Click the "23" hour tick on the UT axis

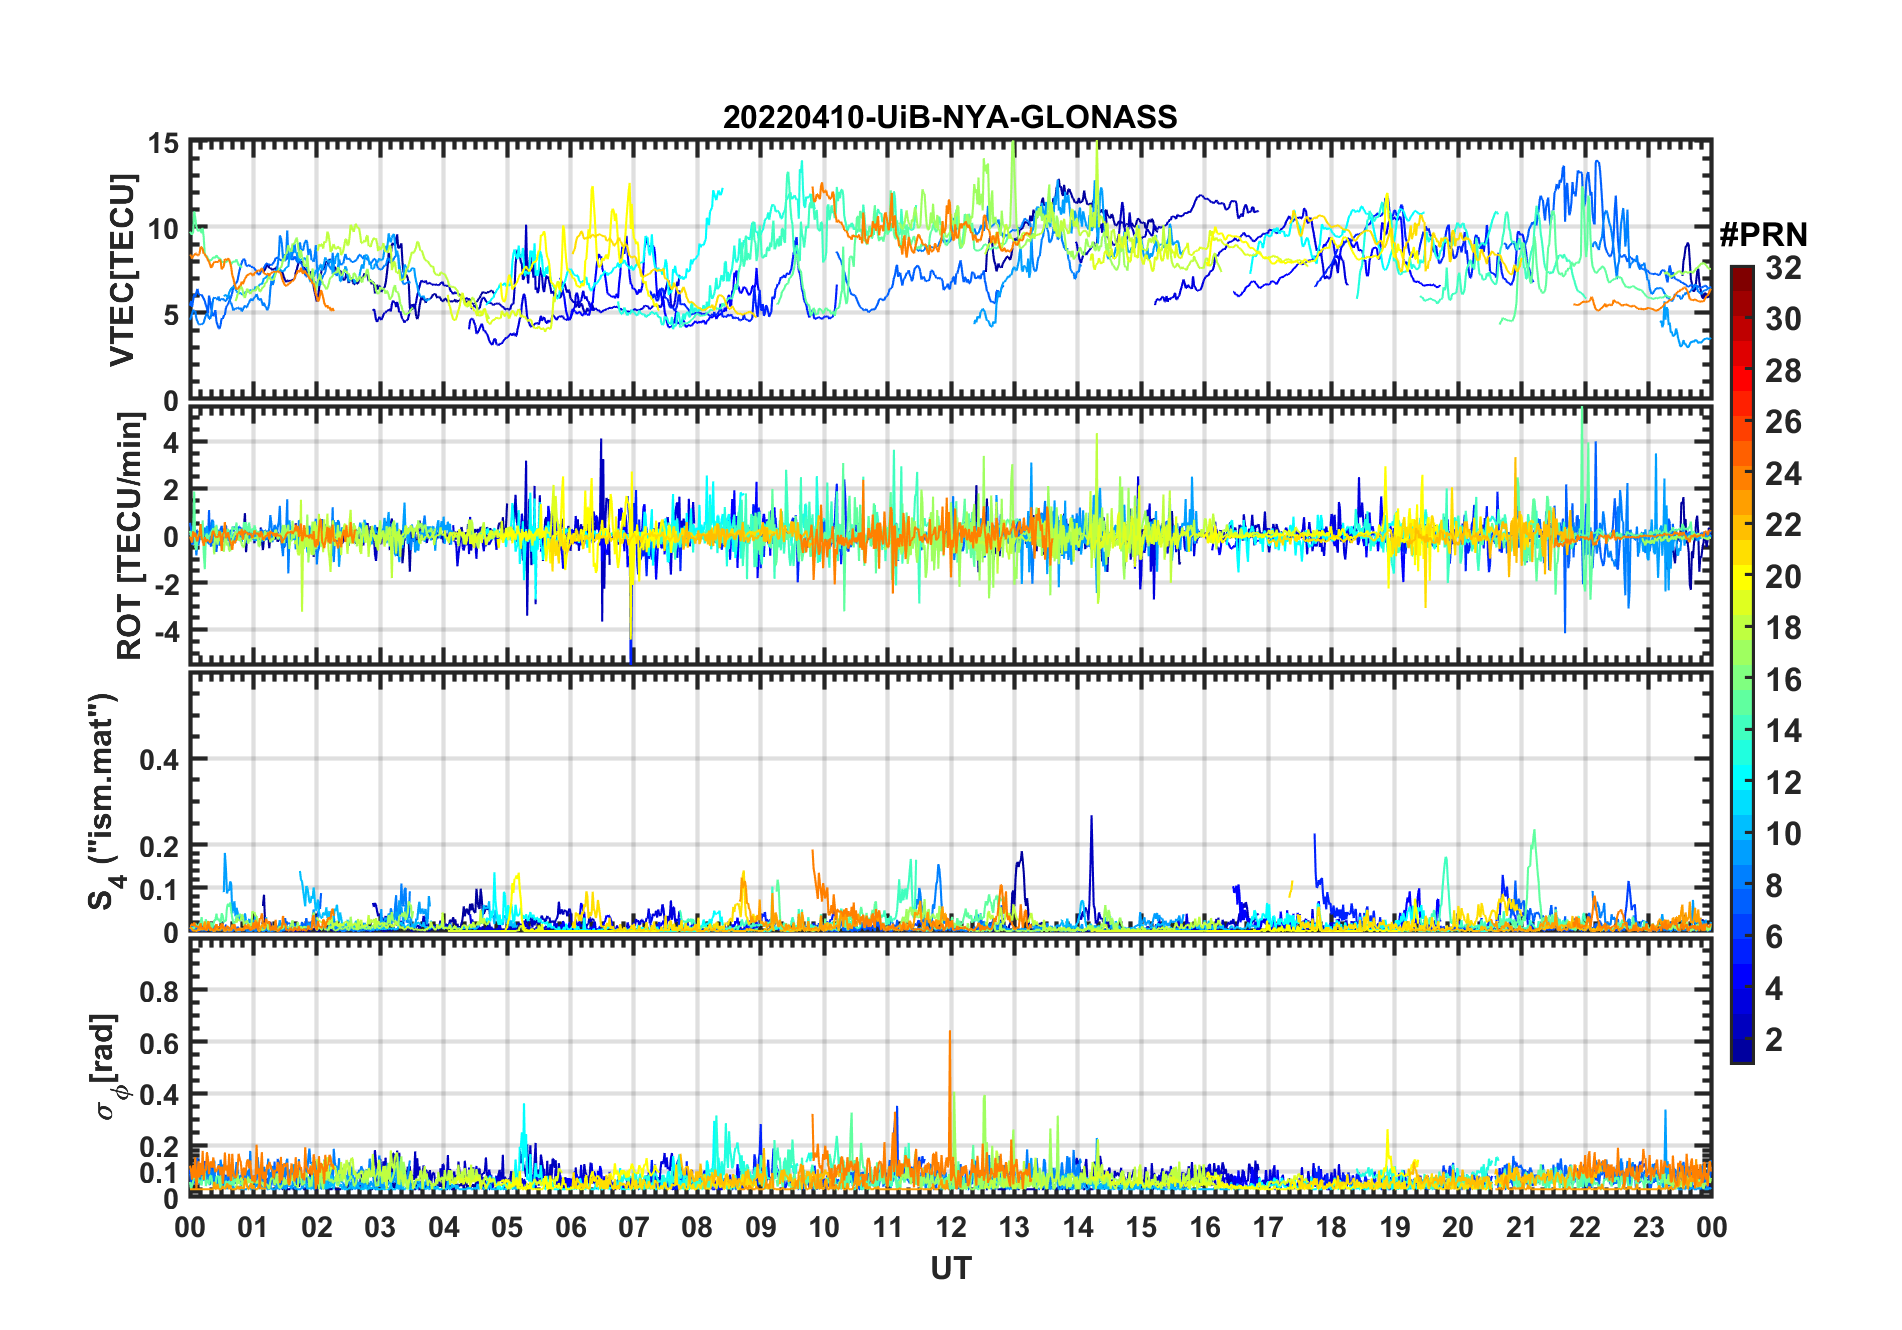(x=1649, y=1227)
